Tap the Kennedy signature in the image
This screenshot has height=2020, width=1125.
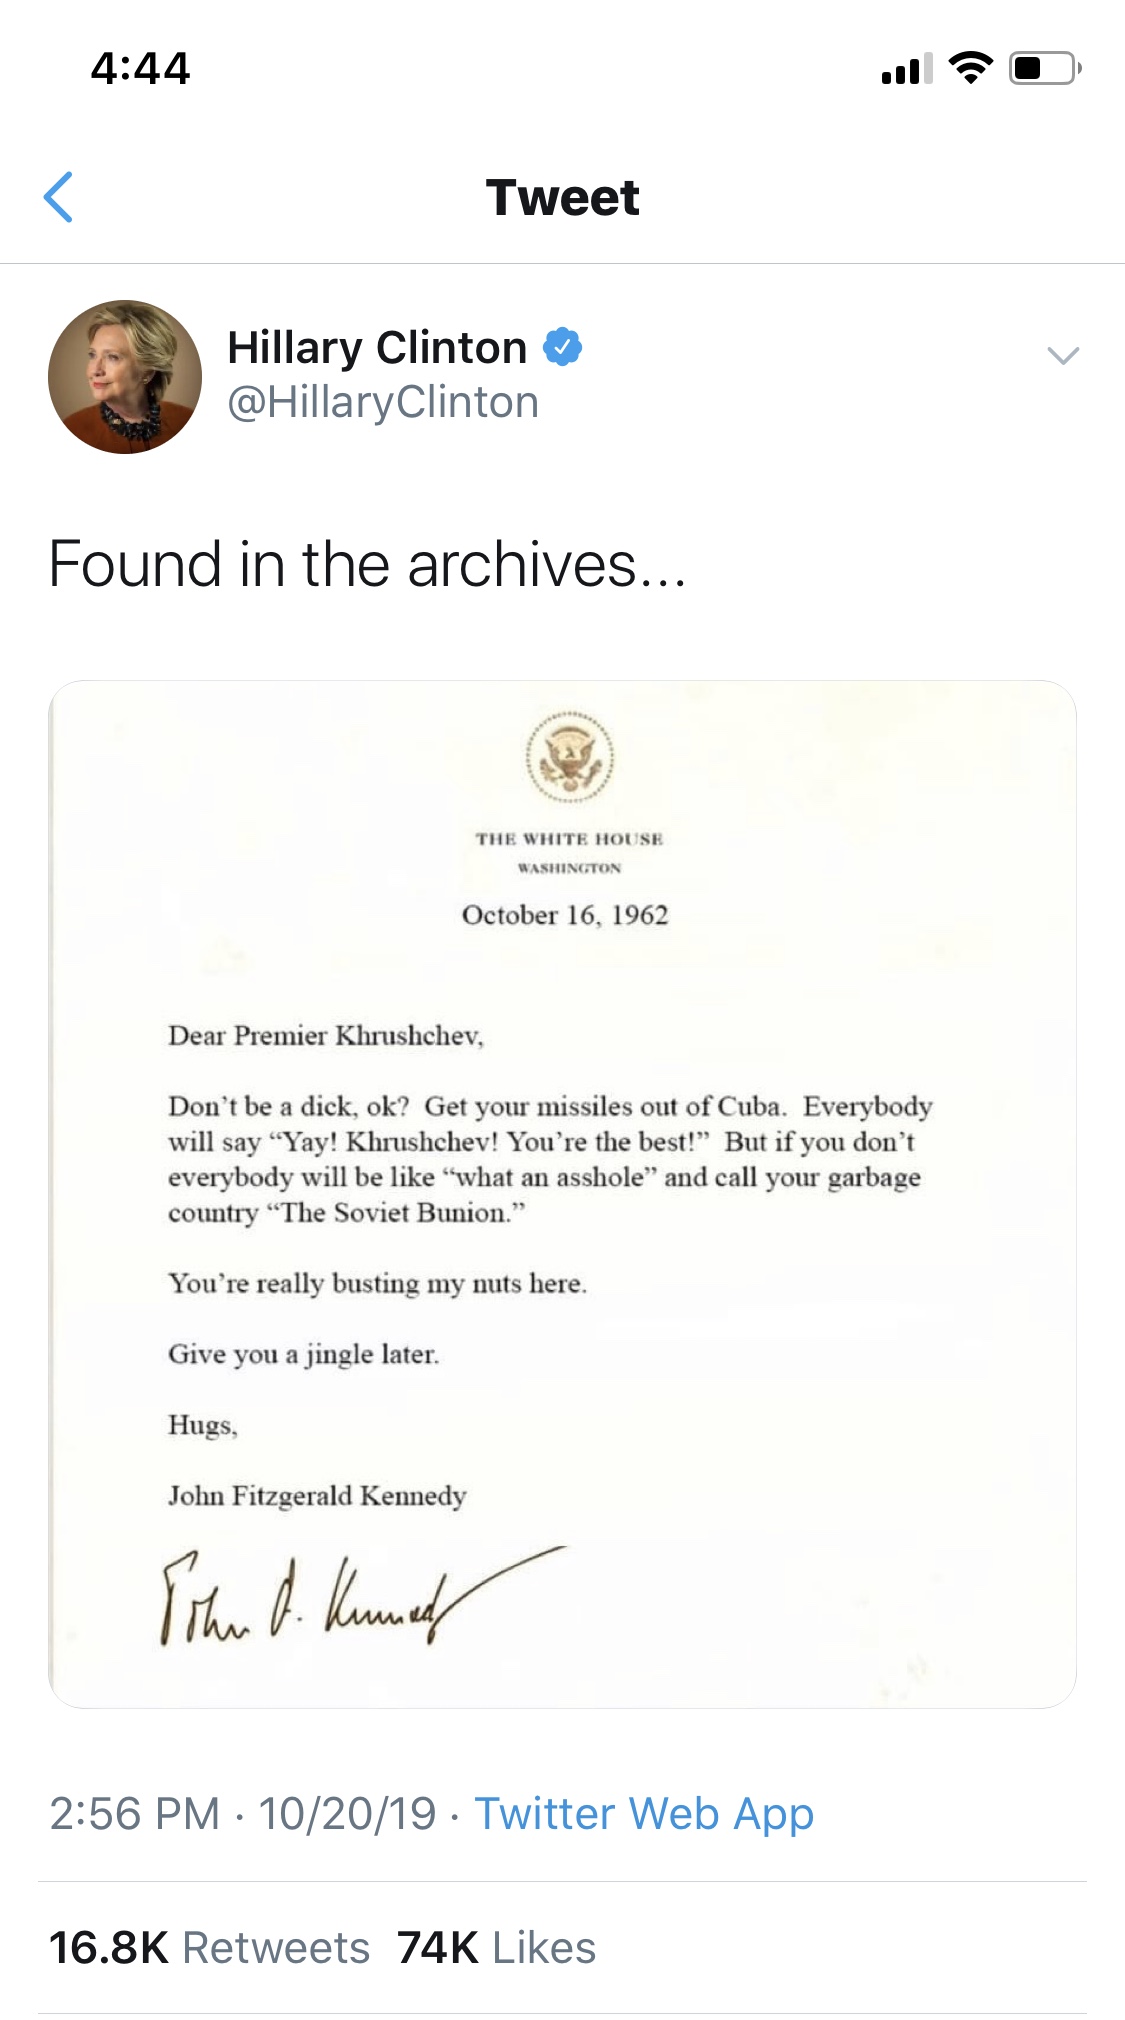tap(362, 1596)
